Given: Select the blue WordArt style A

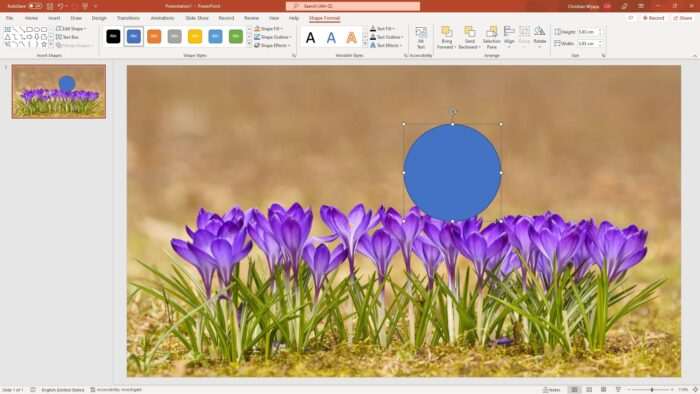Looking at the screenshot, I should (x=331, y=37).
